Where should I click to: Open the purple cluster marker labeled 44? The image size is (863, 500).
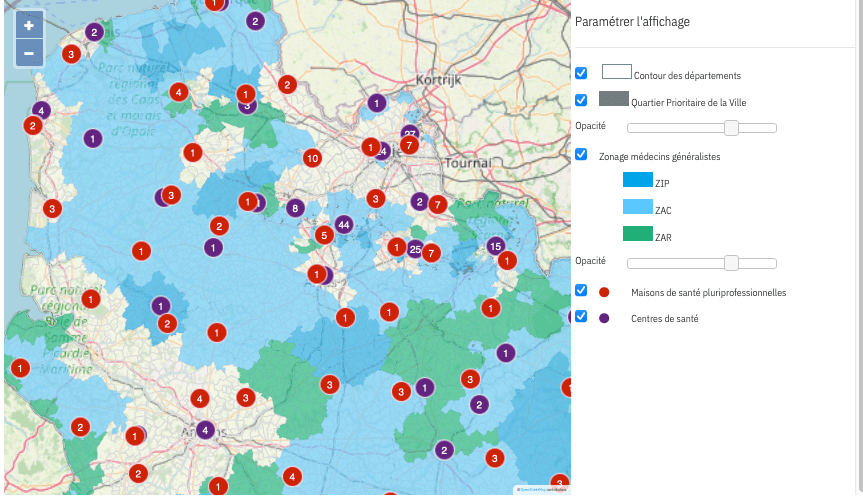point(344,224)
